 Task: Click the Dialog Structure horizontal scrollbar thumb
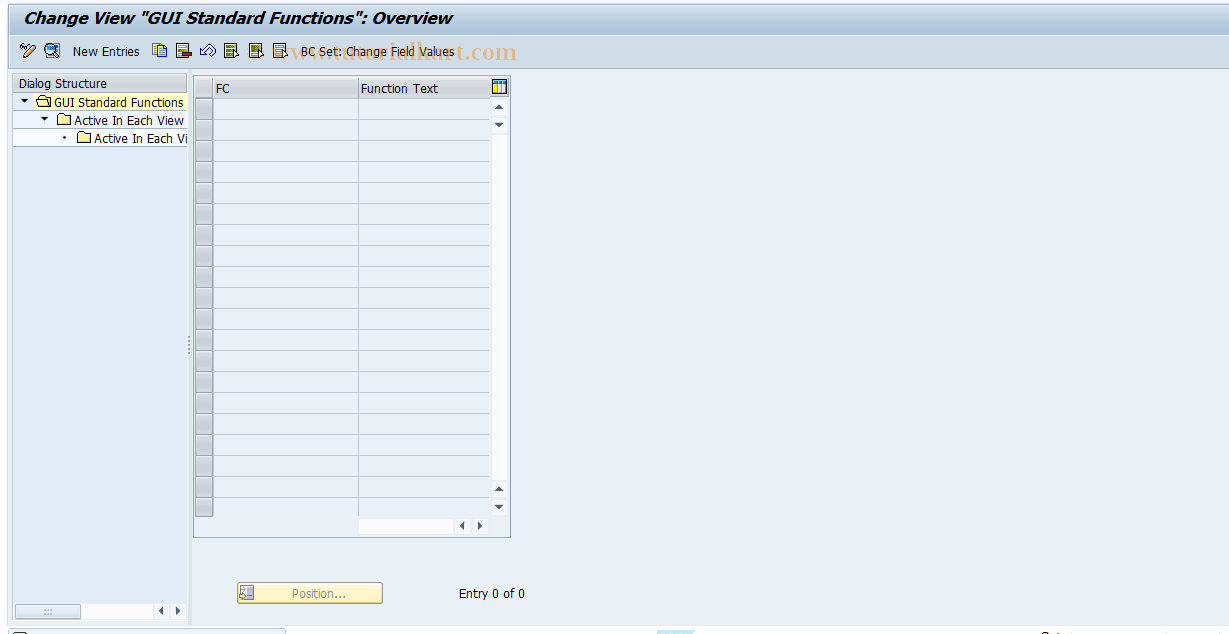point(48,611)
